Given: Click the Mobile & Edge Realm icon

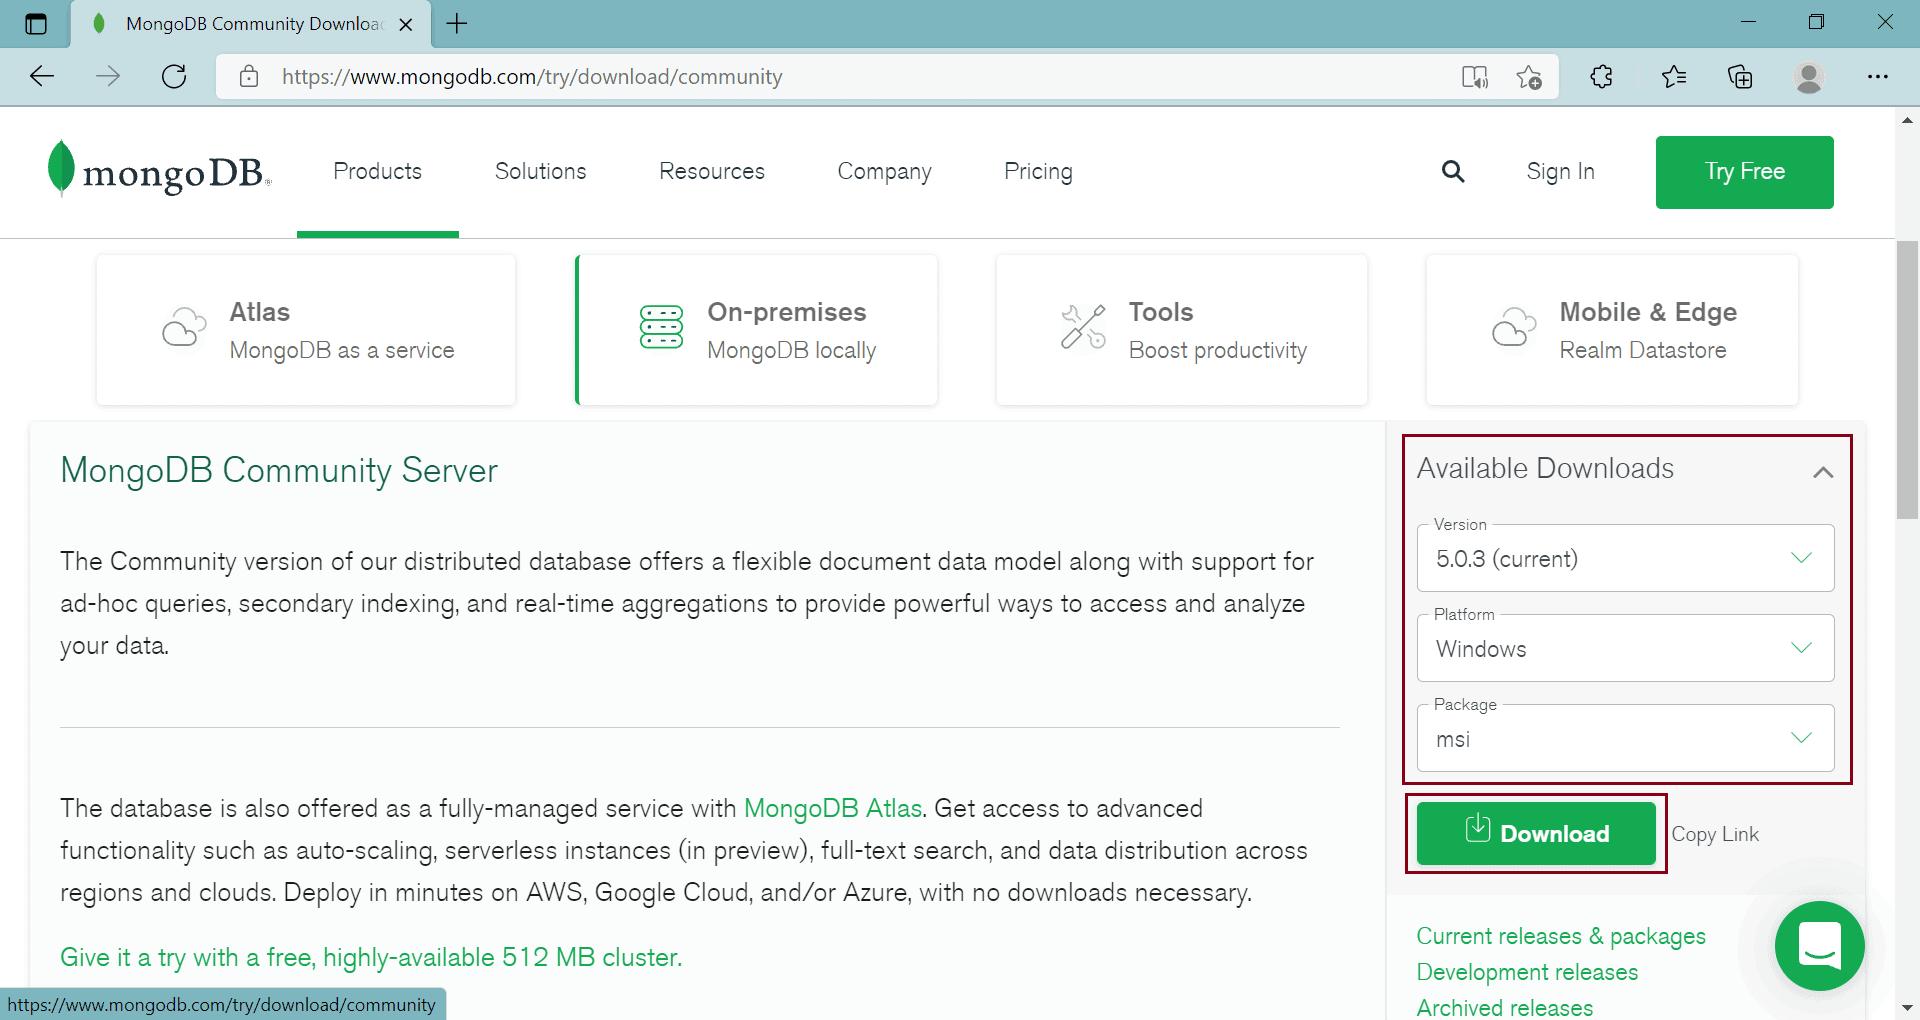Looking at the screenshot, I should click(x=1513, y=327).
